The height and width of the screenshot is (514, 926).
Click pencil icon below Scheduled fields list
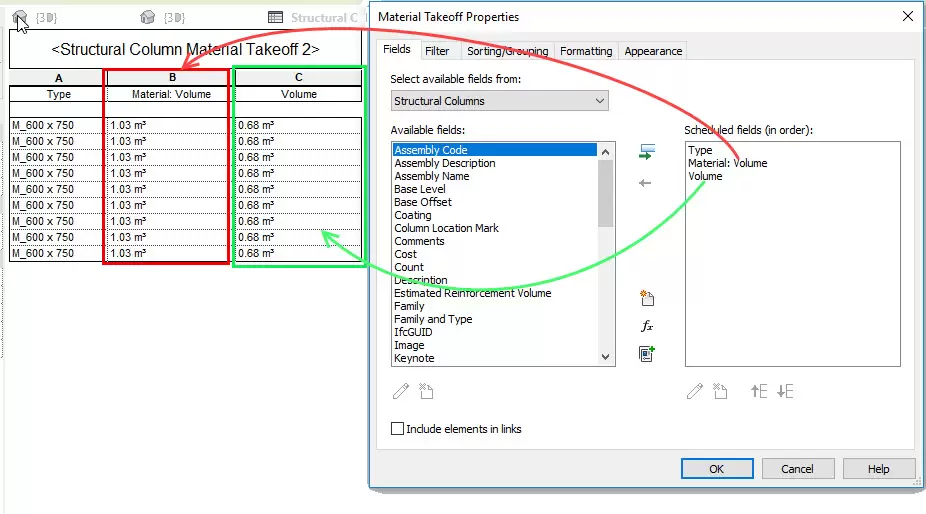pyautogui.click(x=695, y=392)
